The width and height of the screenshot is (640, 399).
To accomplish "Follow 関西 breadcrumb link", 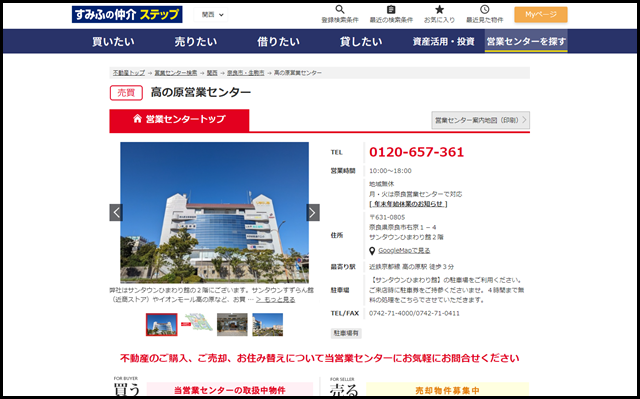I will [x=212, y=73].
